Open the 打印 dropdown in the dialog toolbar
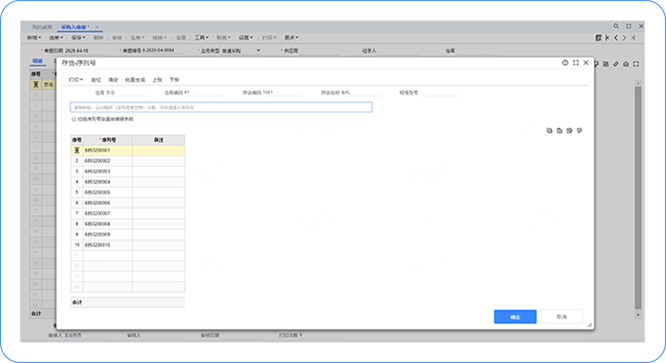 click(76, 80)
